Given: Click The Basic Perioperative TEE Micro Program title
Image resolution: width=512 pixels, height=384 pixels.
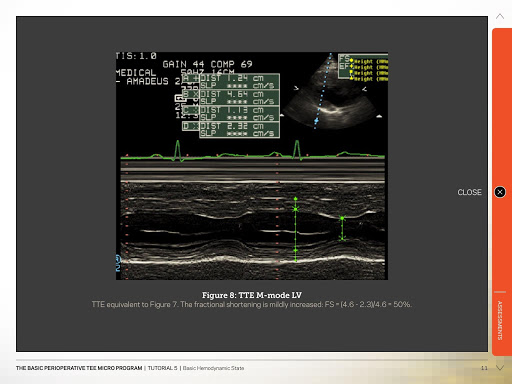Looking at the screenshot, I should point(79,368).
